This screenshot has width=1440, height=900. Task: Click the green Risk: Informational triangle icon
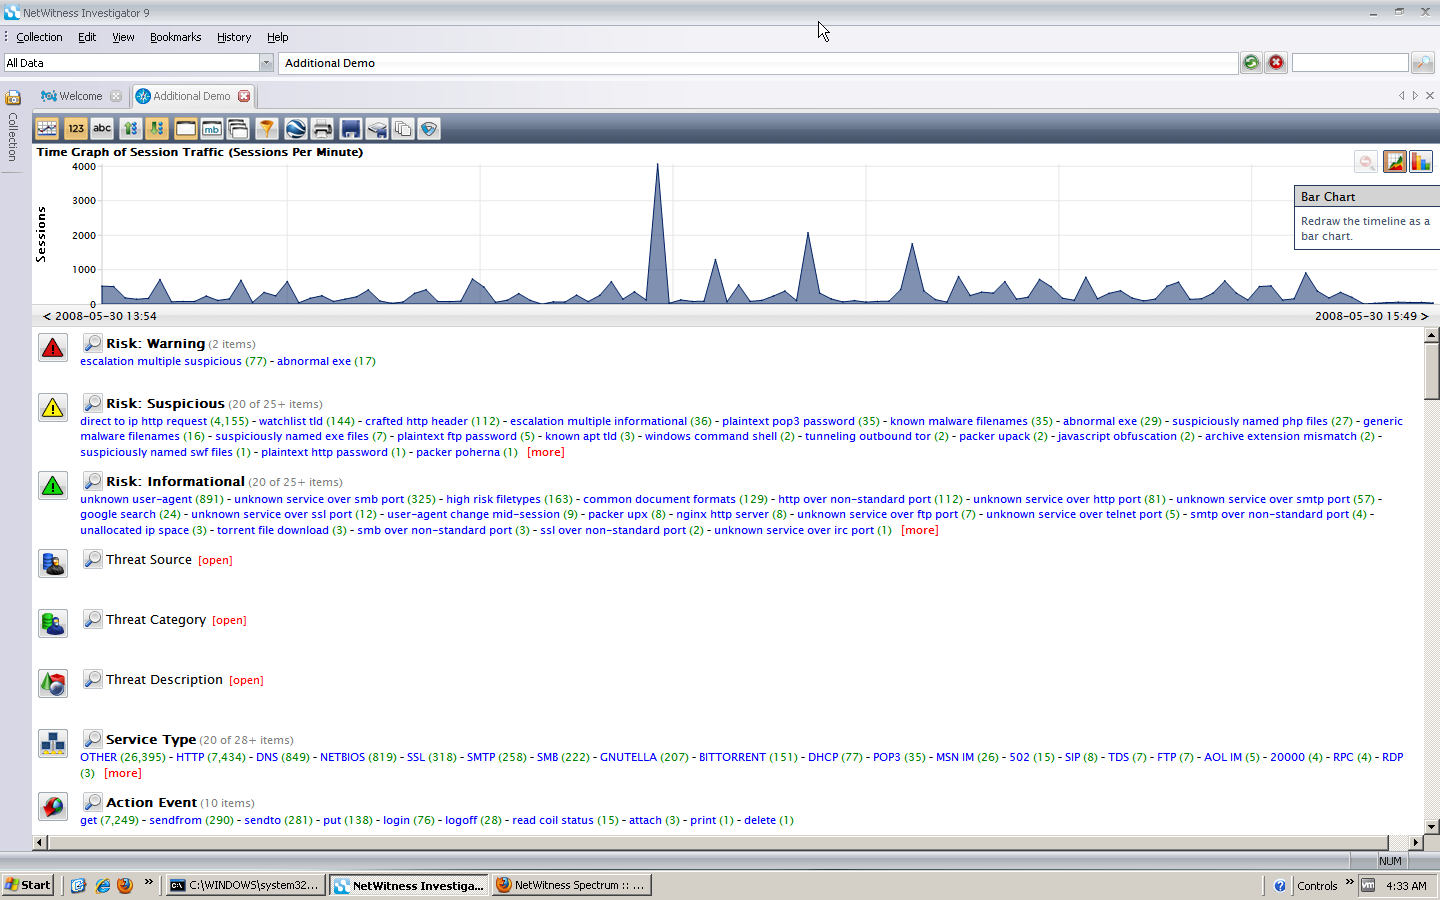(53, 486)
